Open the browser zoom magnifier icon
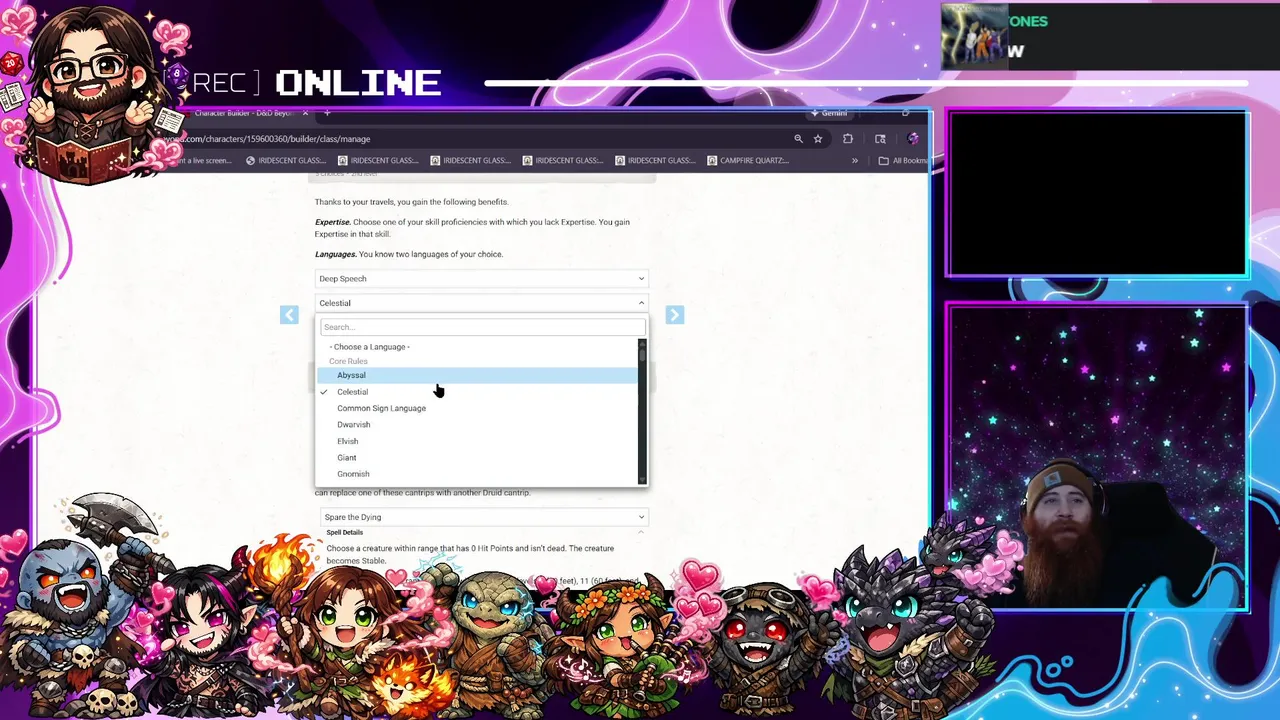The width and height of the screenshot is (1280, 720). tap(798, 139)
